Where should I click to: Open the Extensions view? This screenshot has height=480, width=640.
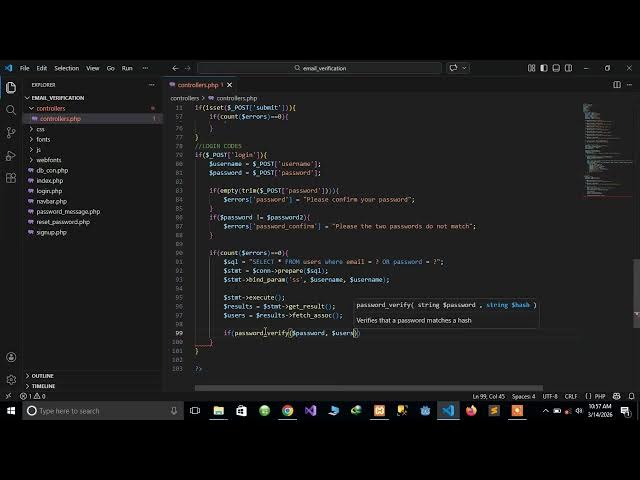(x=11, y=178)
